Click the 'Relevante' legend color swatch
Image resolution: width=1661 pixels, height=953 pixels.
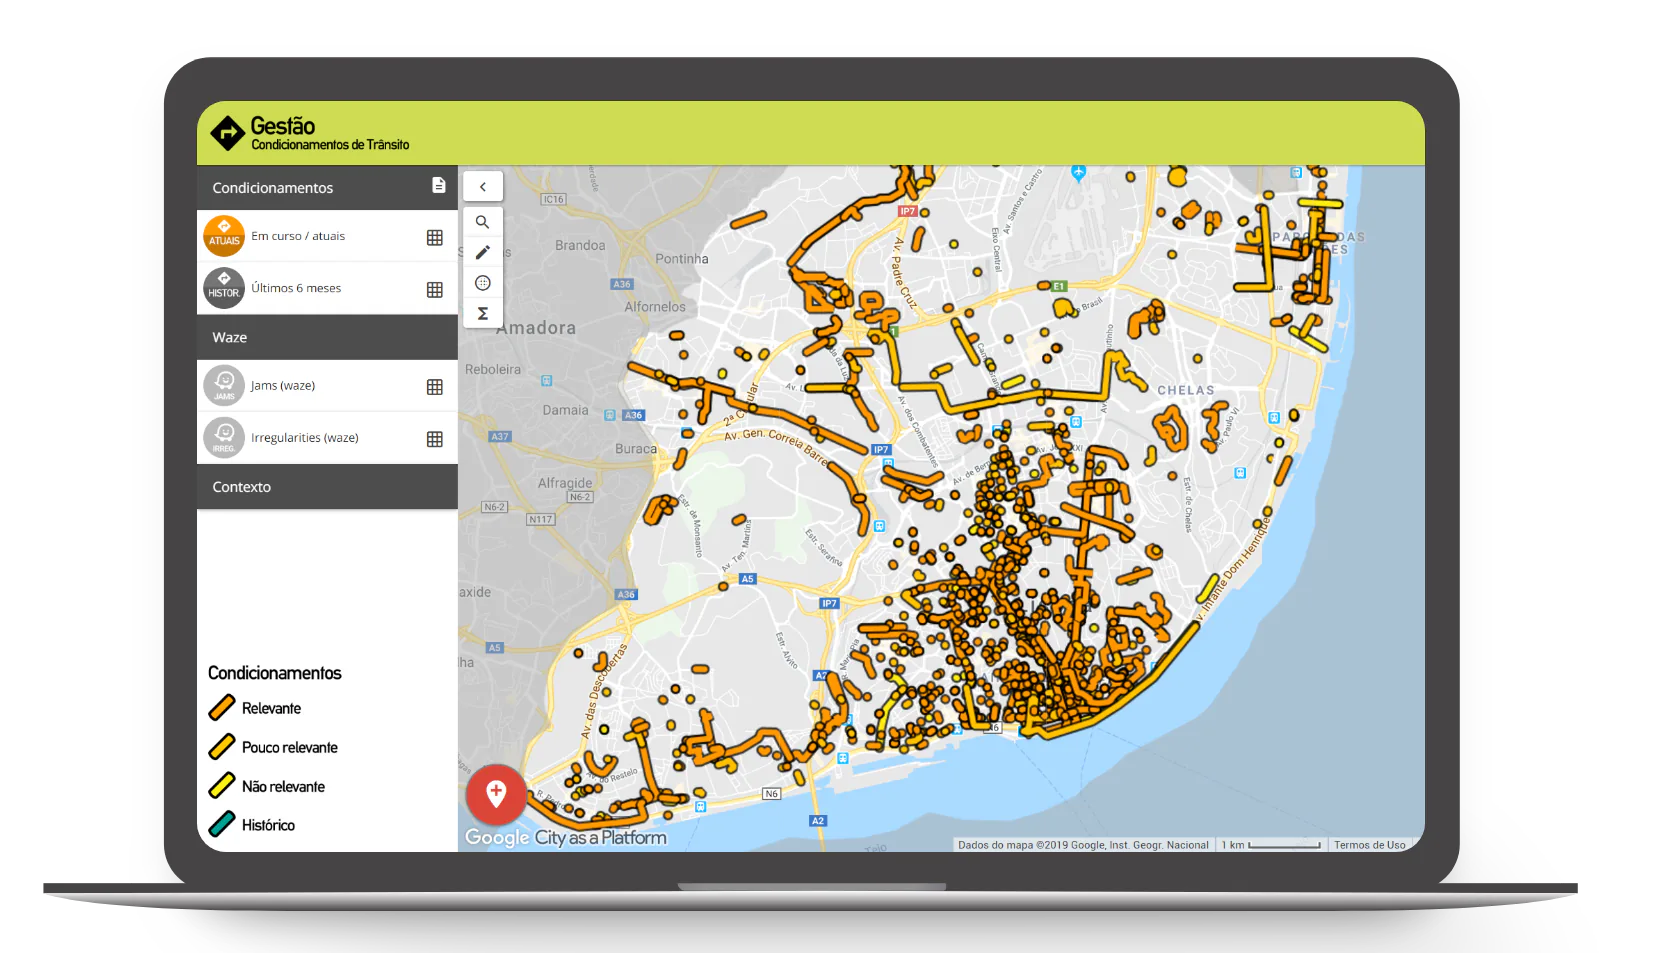coord(221,708)
